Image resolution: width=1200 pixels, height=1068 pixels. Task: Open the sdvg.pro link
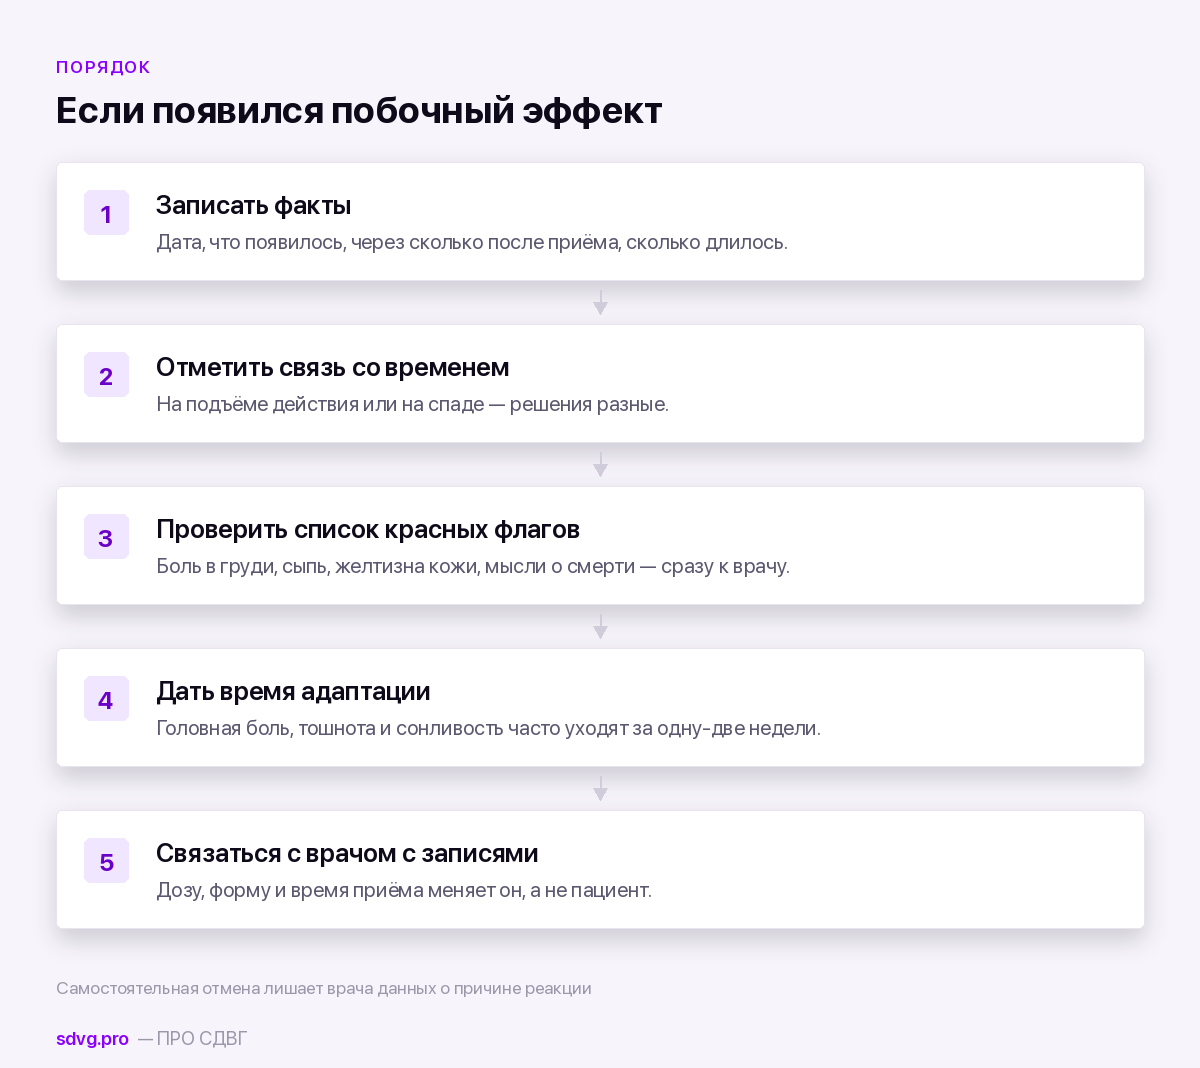click(92, 1039)
